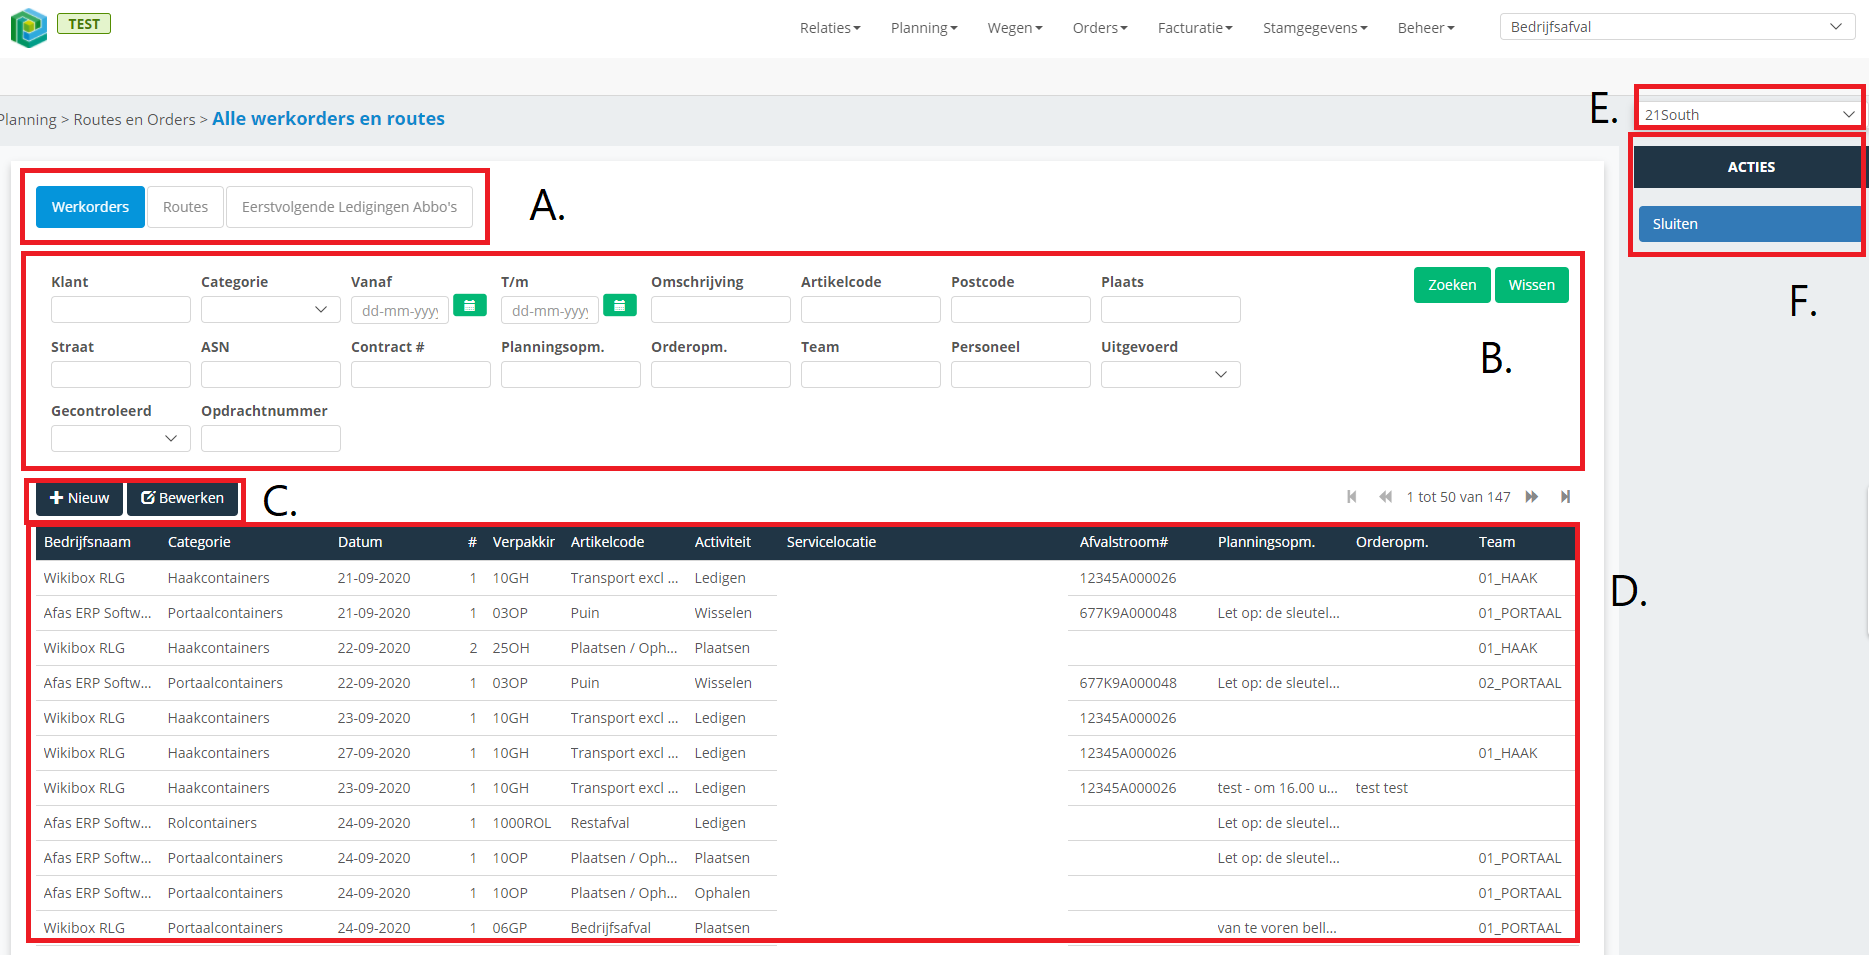Select the Ophalen activity cell
1869x959 pixels.
pyautogui.click(x=722, y=893)
